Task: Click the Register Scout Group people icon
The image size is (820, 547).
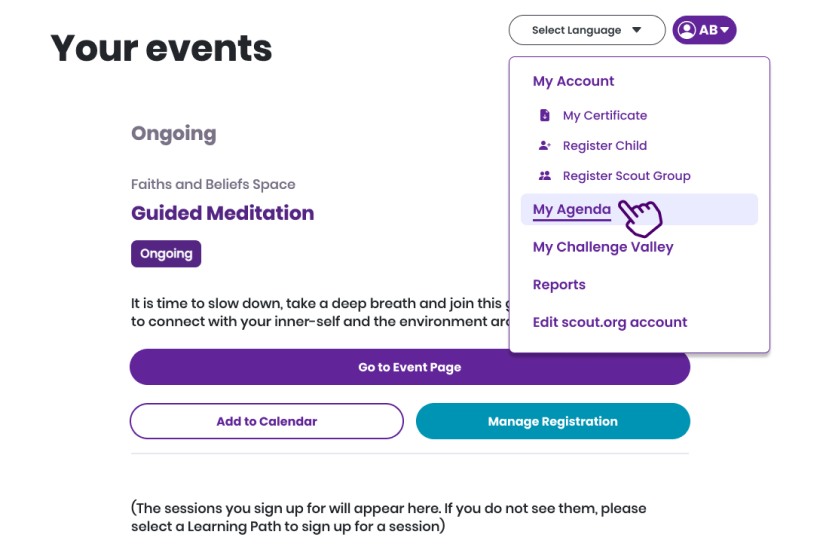Action: [x=544, y=176]
